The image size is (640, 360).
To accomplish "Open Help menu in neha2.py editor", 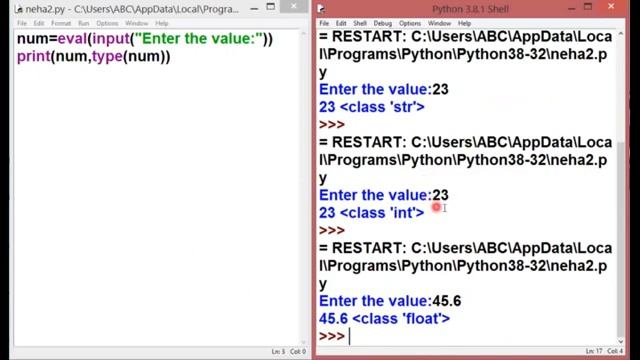I will coord(162,23).
